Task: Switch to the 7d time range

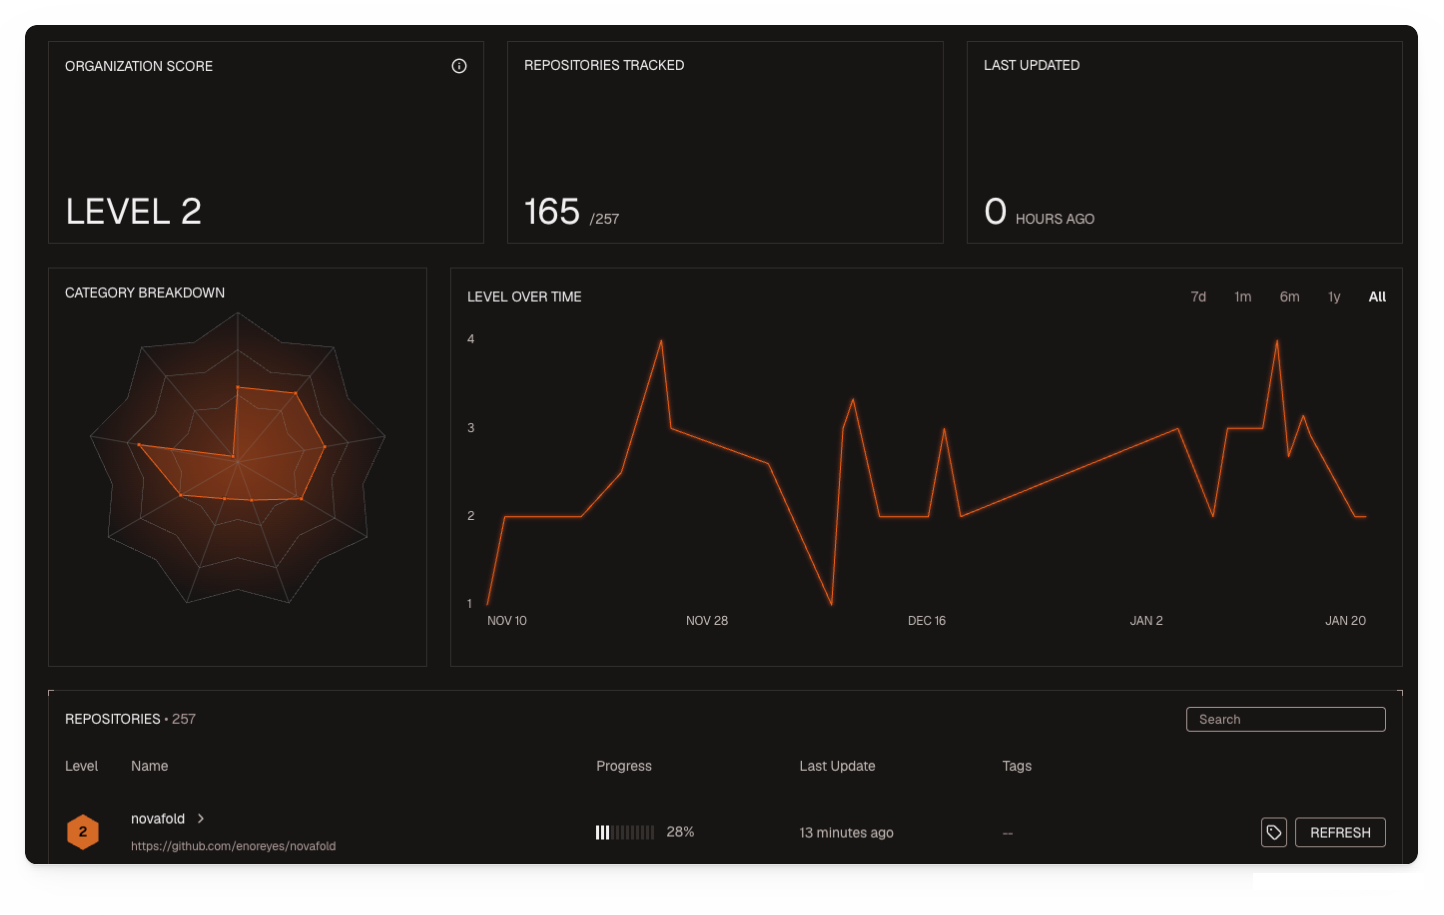Action: (1198, 296)
